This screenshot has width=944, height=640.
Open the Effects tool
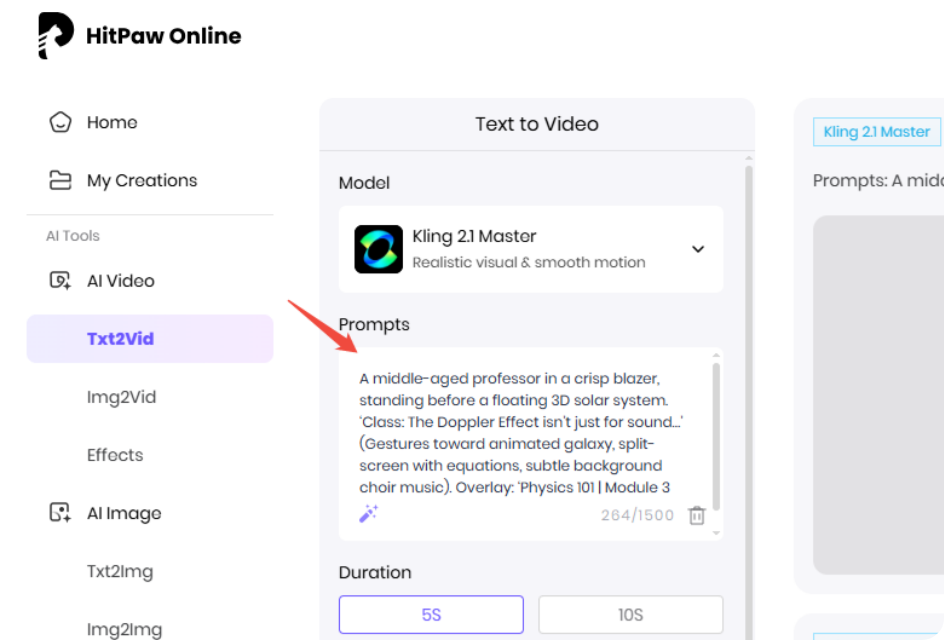(x=115, y=455)
